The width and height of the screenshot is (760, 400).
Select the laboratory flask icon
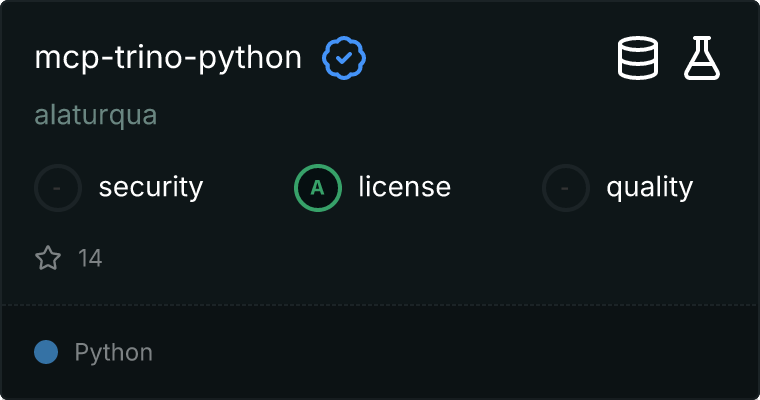pyautogui.click(x=702, y=58)
